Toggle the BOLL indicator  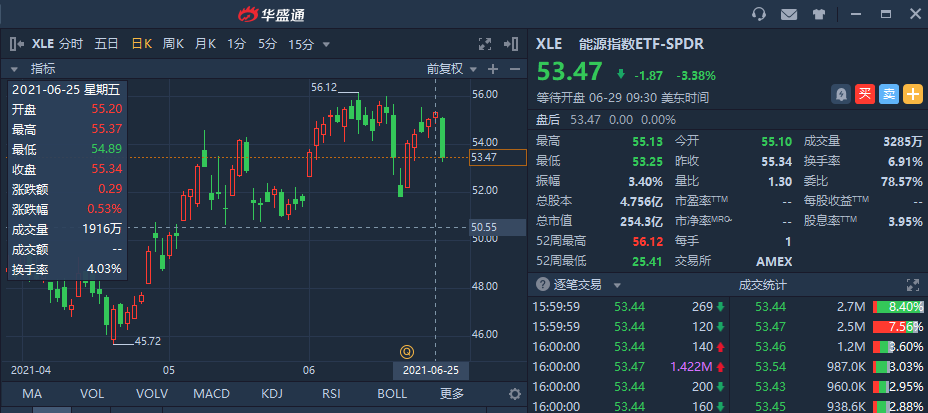click(x=392, y=394)
